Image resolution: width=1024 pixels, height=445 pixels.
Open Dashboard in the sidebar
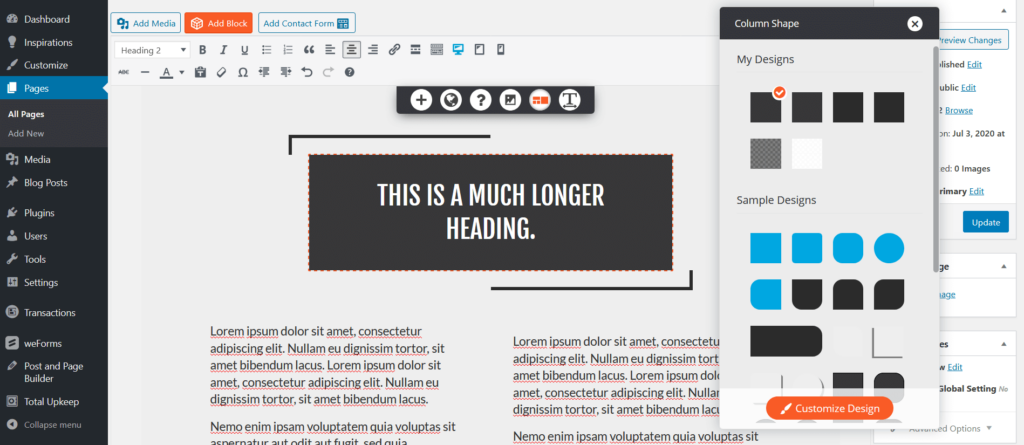(x=47, y=20)
